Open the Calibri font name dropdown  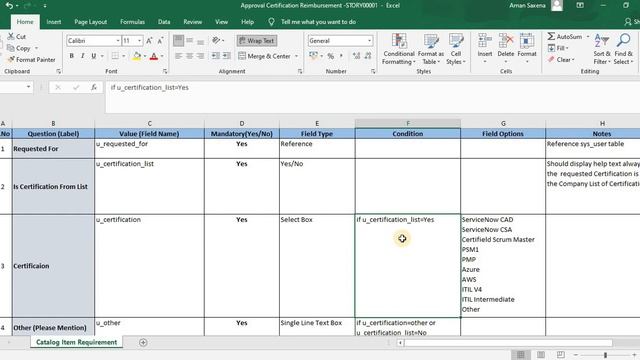click(118, 41)
